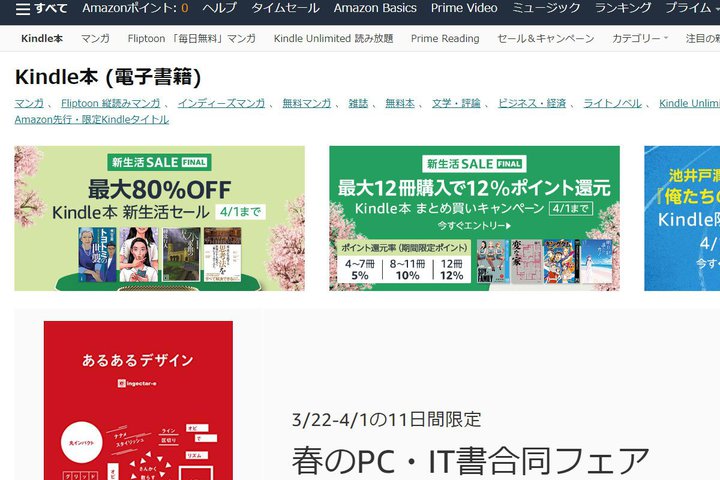Open the すべて hamburger menu
This screenshot has height=480, width=720.
[x=41, y=8]
